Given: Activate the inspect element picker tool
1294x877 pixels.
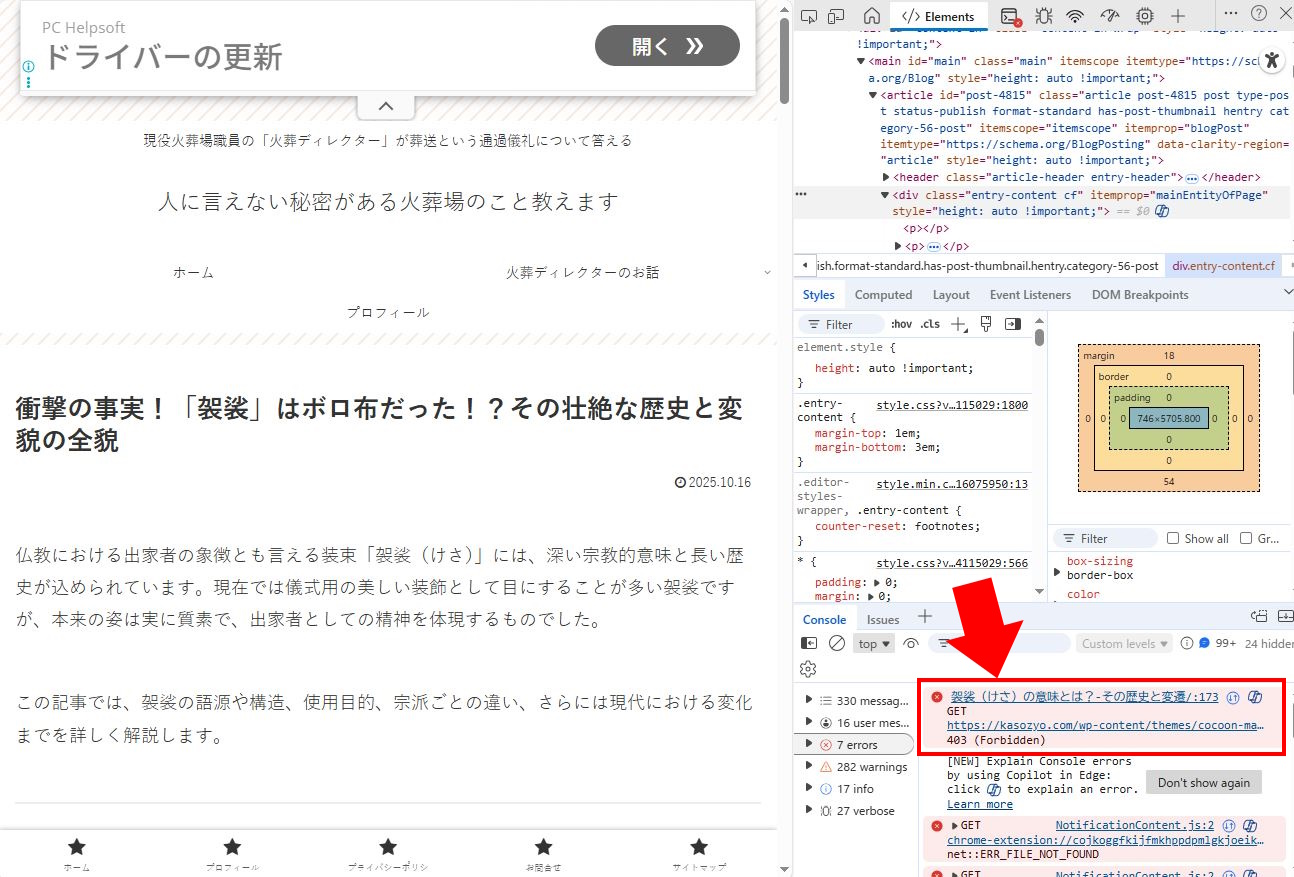Looking at the screenshot, I should click(x=809, y=16).
